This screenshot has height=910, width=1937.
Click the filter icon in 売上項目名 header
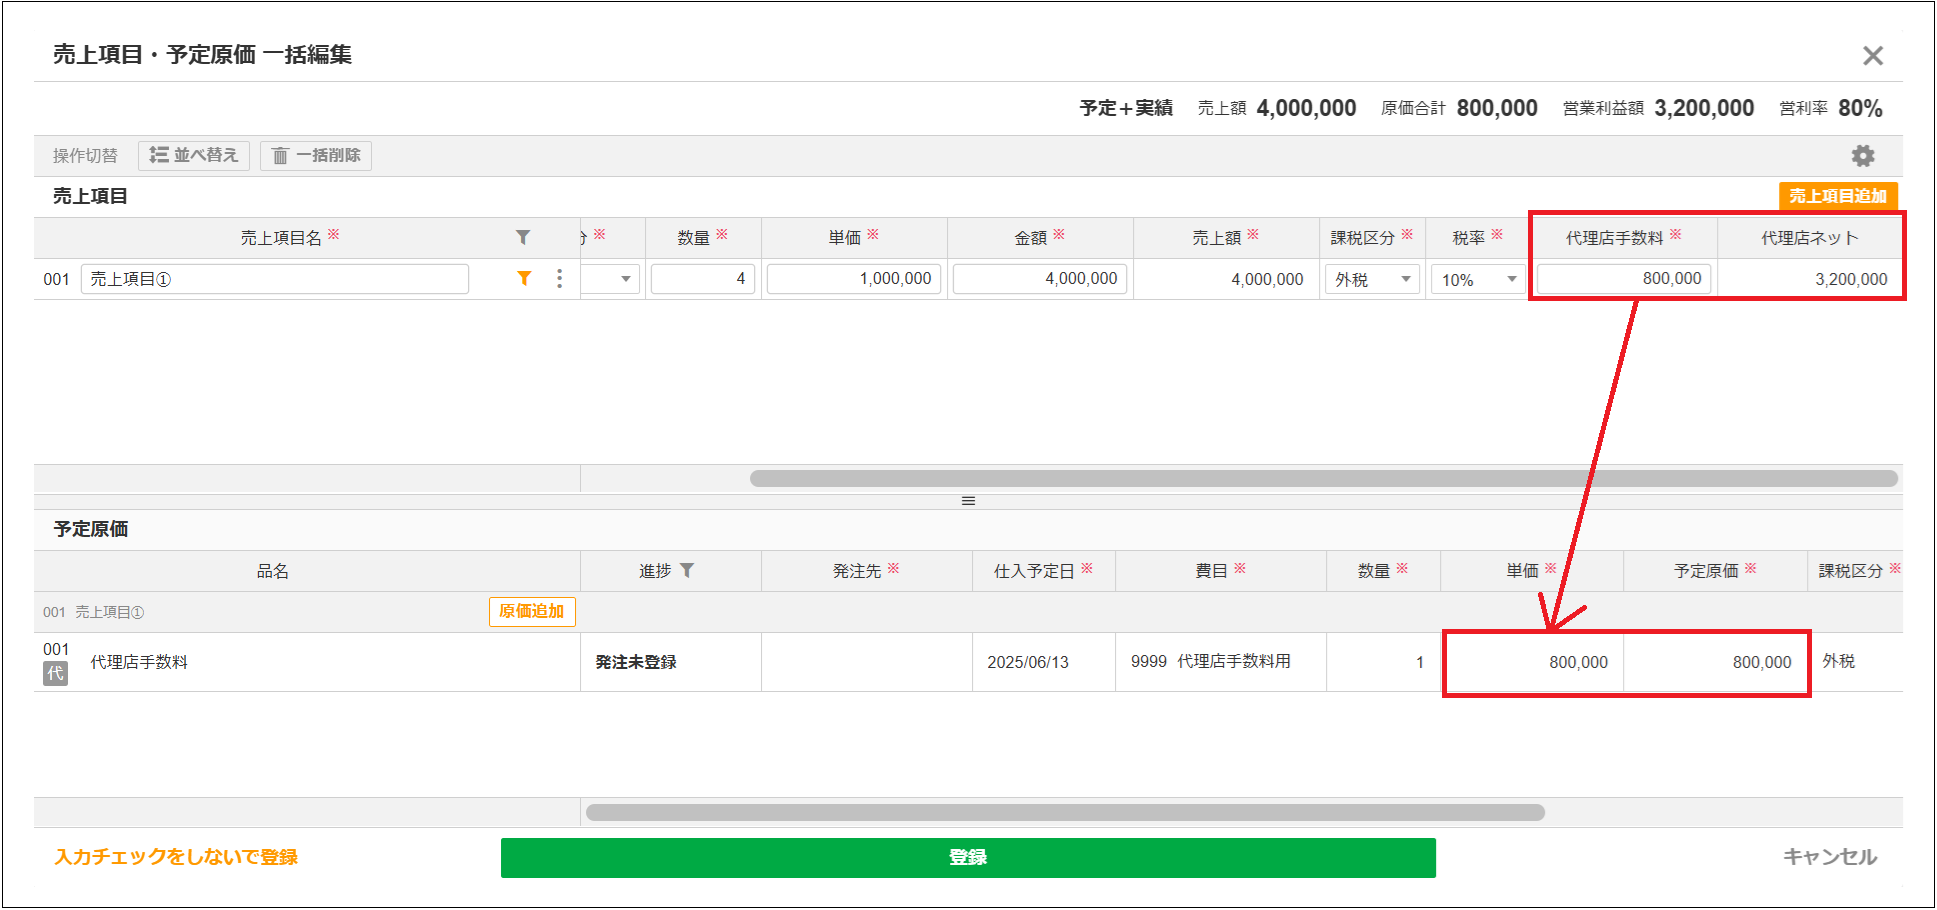[522, 237]
